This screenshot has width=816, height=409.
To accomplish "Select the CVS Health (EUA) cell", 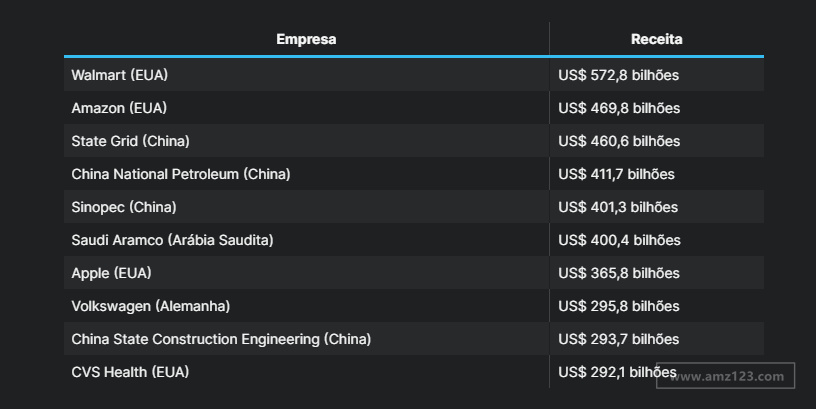I will click(x=130, y=372).
